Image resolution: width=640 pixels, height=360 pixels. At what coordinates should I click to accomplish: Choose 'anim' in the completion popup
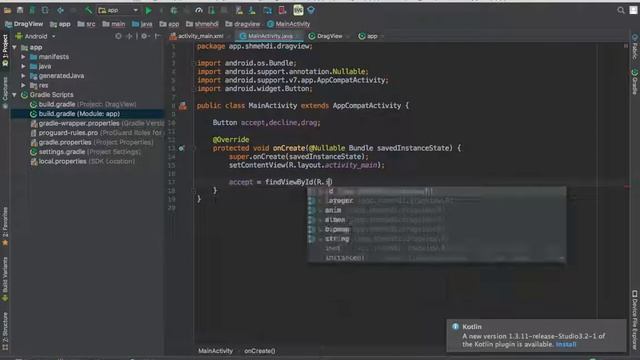click(x=436, y=210)
